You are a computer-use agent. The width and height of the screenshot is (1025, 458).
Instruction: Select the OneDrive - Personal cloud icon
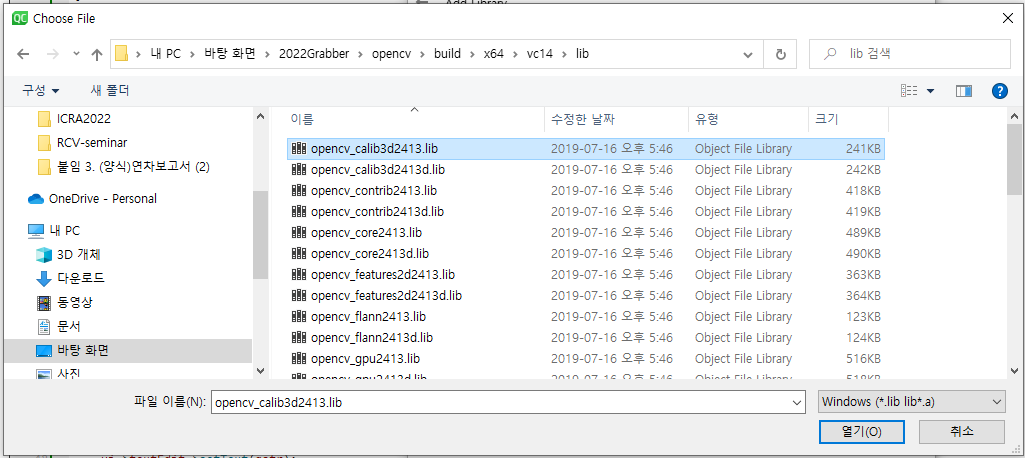pos(36,198)
